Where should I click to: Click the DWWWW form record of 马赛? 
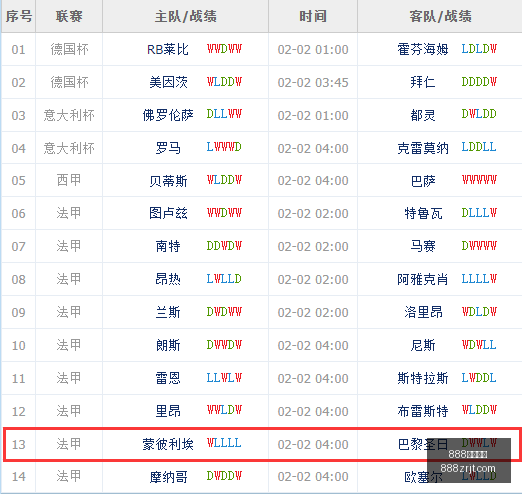pos(479,246)
